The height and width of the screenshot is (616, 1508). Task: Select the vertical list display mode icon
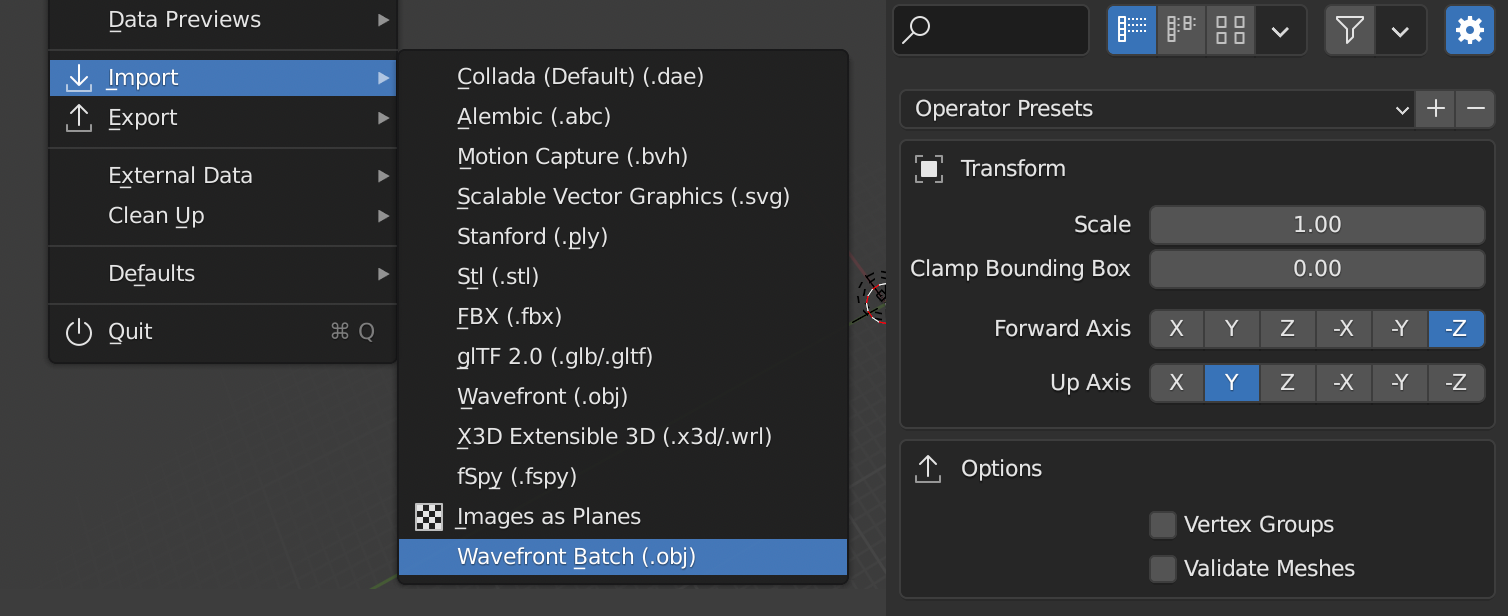1131,30
